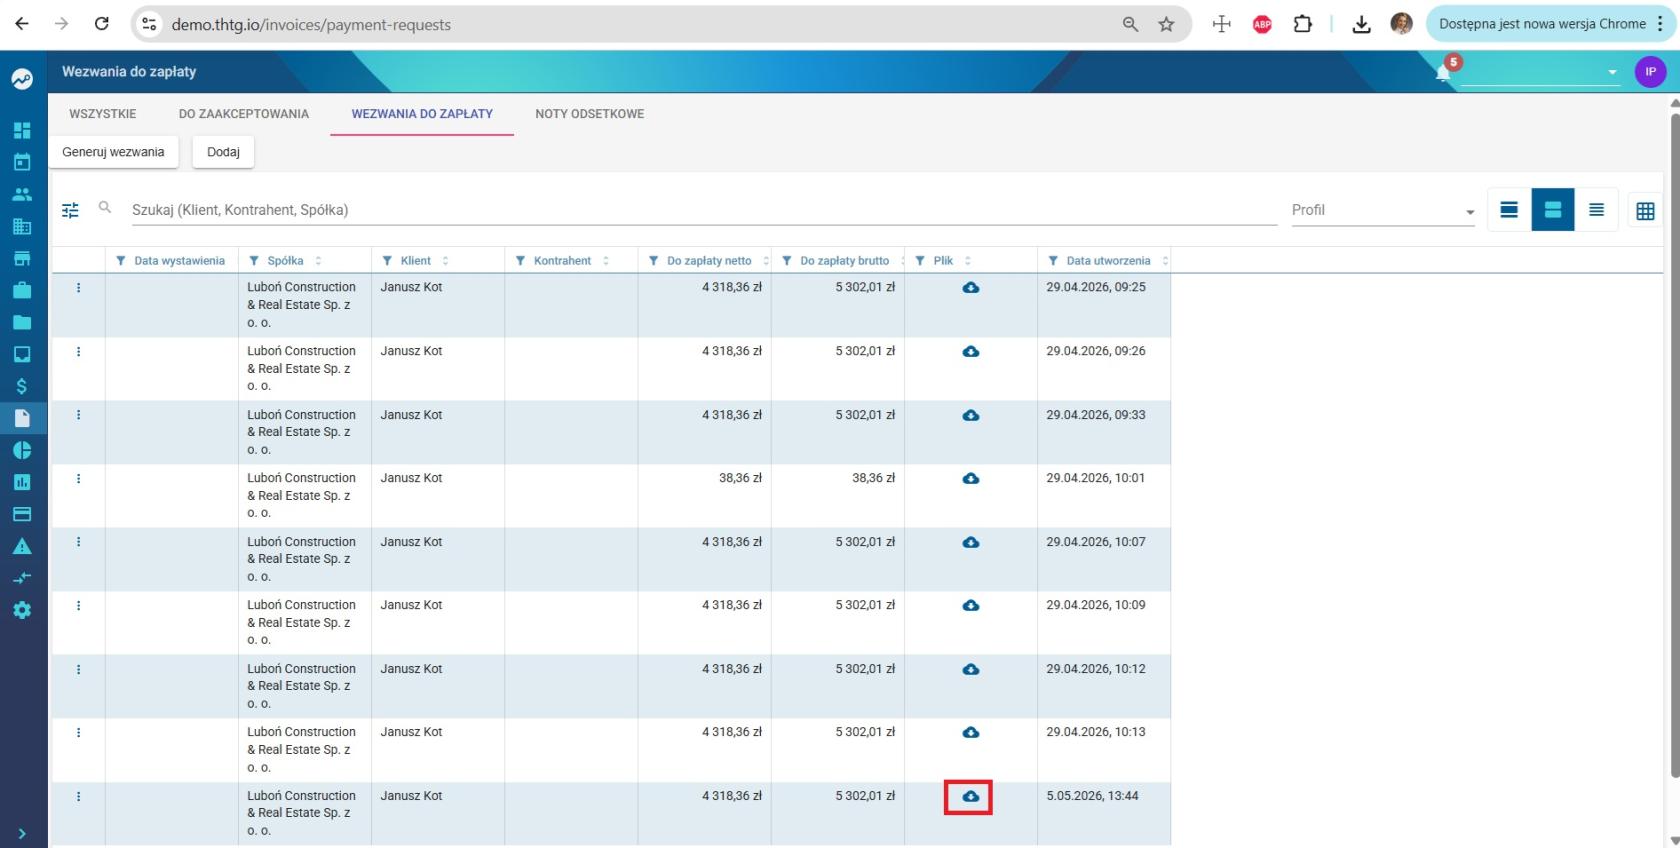This screenshot has width=1680, height=848.
Task: Expand the sidebar with bottom chevron
Action: pyautogui.click(x=22, y=833)
